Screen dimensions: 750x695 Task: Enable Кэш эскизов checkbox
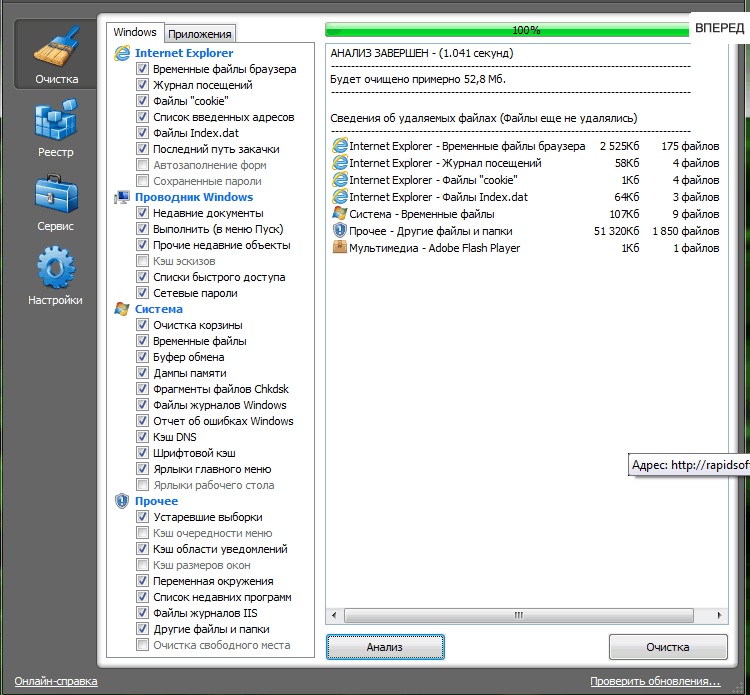click(x=142, y=261)
